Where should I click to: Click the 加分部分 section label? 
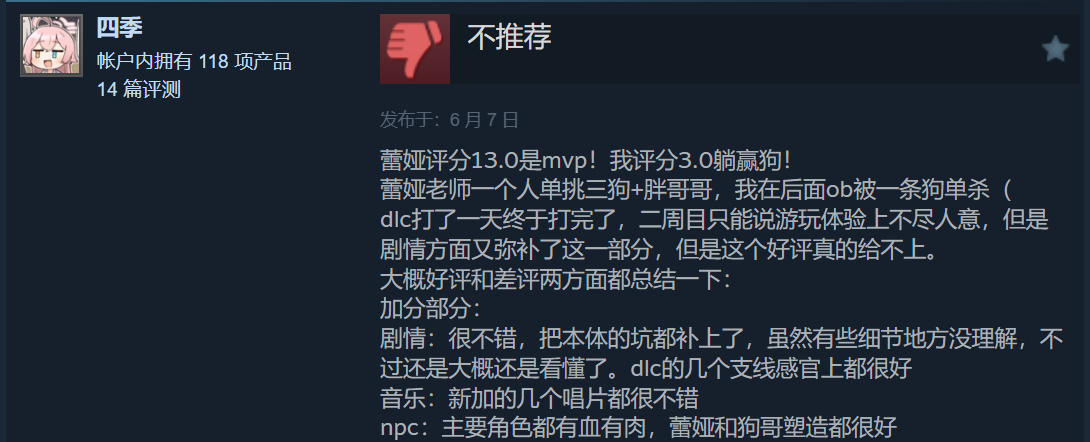[431, 309]
